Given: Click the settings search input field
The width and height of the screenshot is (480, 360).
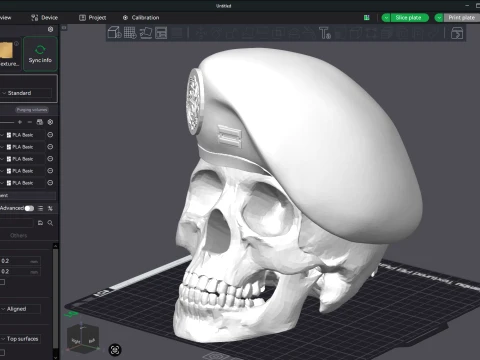Looking at the screenshot, I should [x=16, y=223].
